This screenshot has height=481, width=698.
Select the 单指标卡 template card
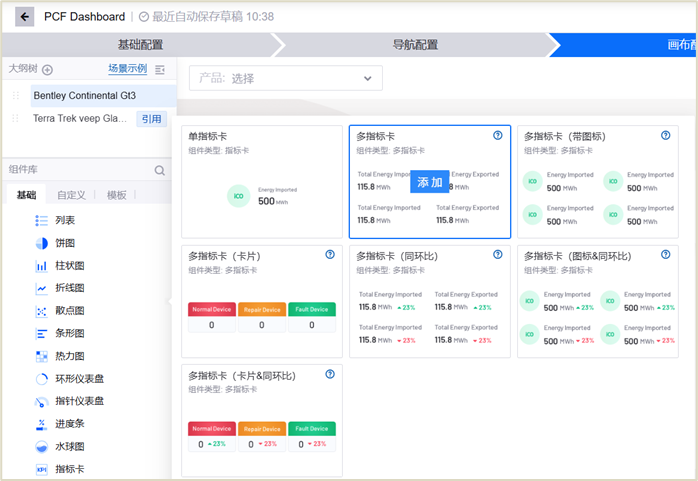(261, 182)
